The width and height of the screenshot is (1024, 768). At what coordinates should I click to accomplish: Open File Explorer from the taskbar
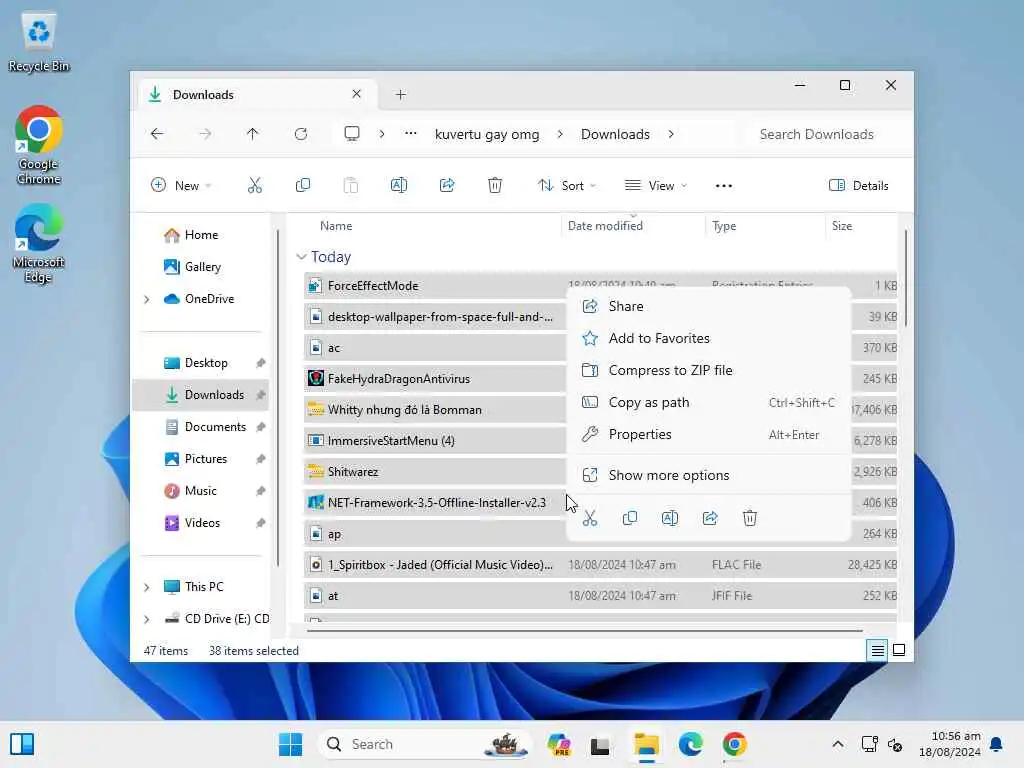click(x=647, y=744)
